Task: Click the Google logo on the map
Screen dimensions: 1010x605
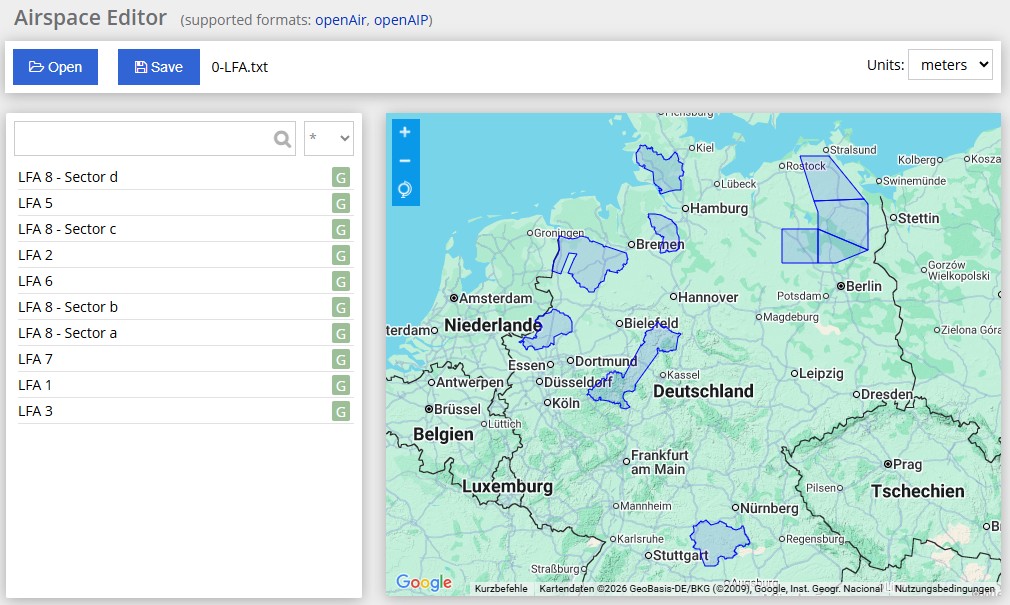Action: click(x=423, y=582)
